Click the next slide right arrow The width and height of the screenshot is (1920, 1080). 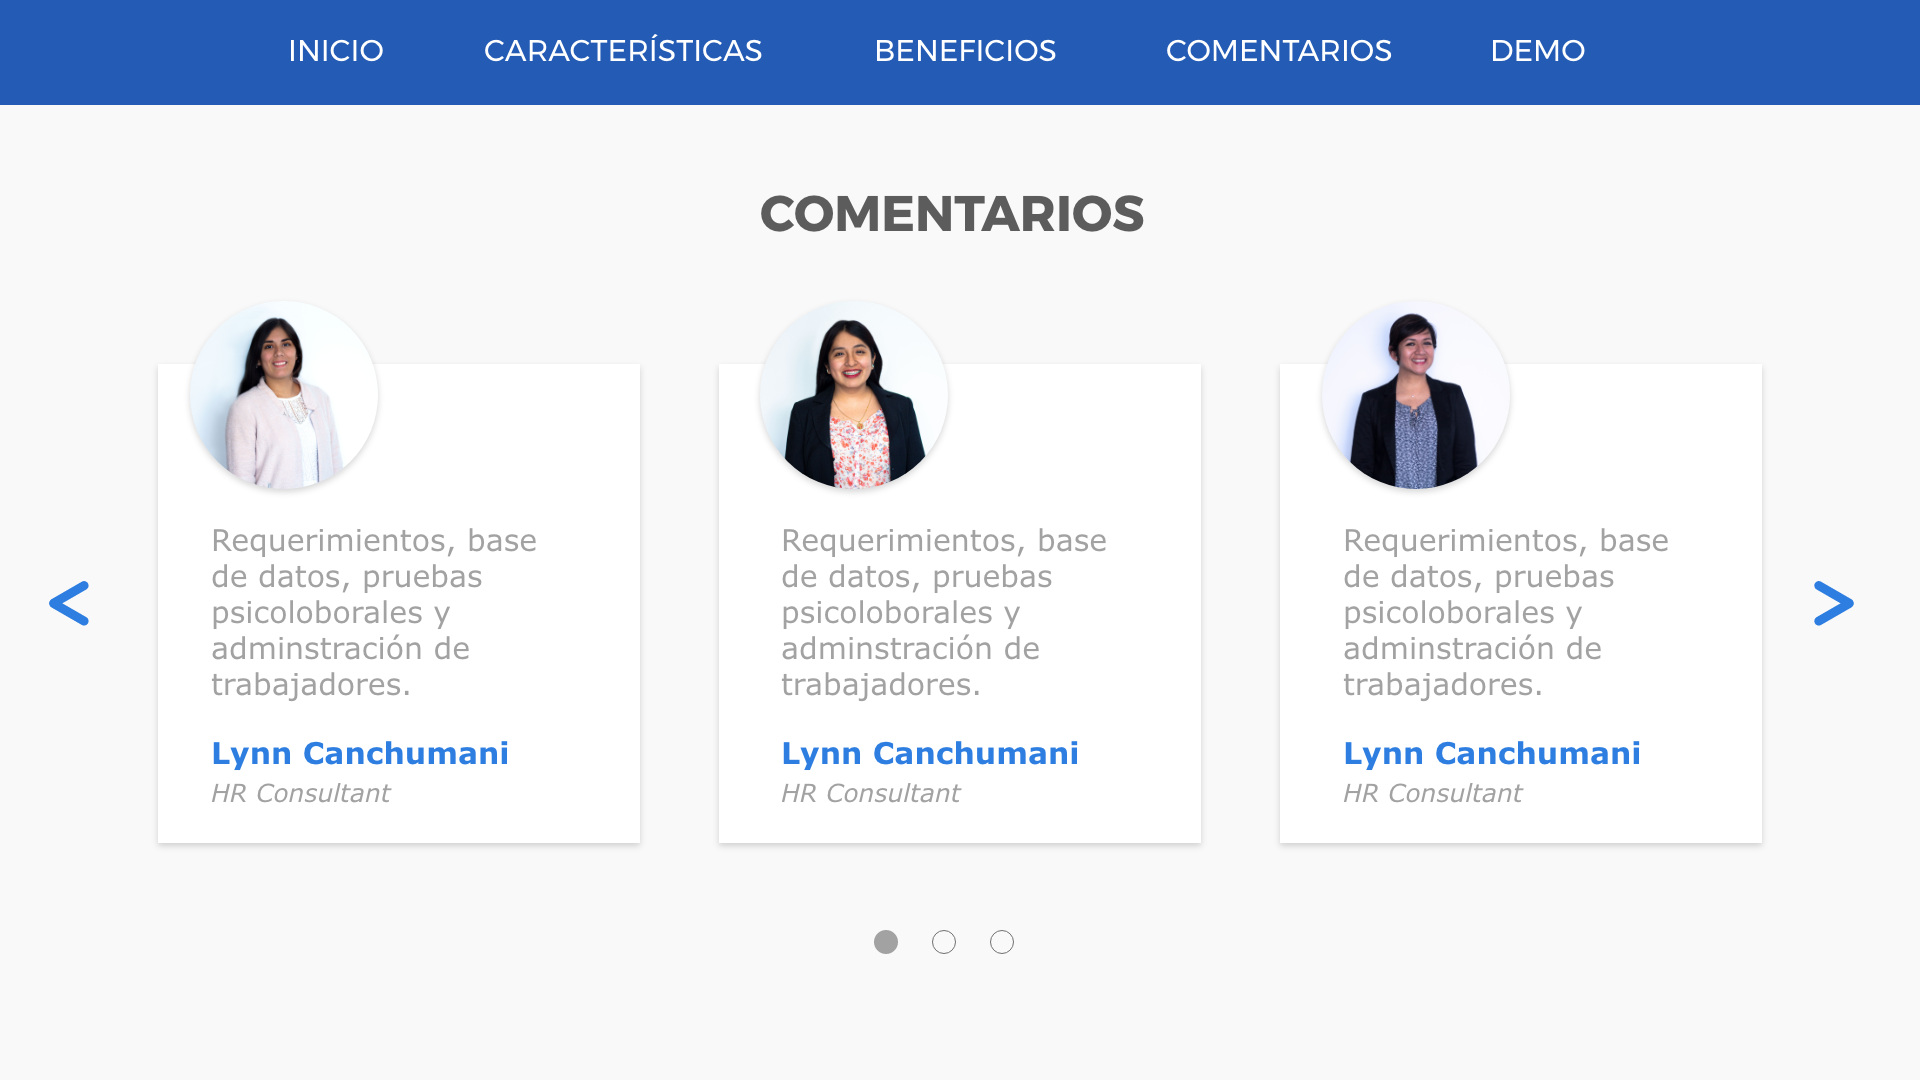pos(1833,604)
